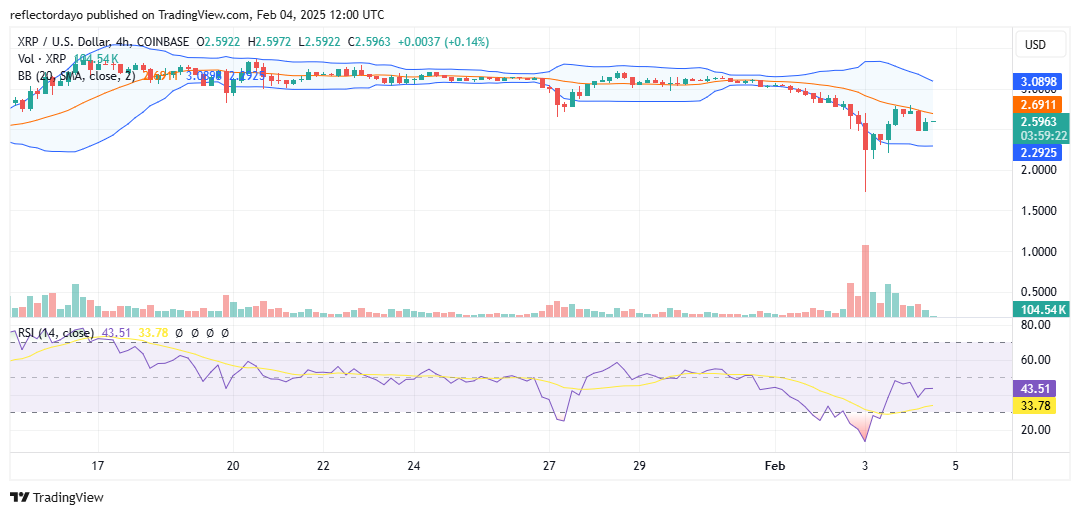Click the 20.00 RSI axis tick
The image size is (1080, 515).
click(1037, 430)
